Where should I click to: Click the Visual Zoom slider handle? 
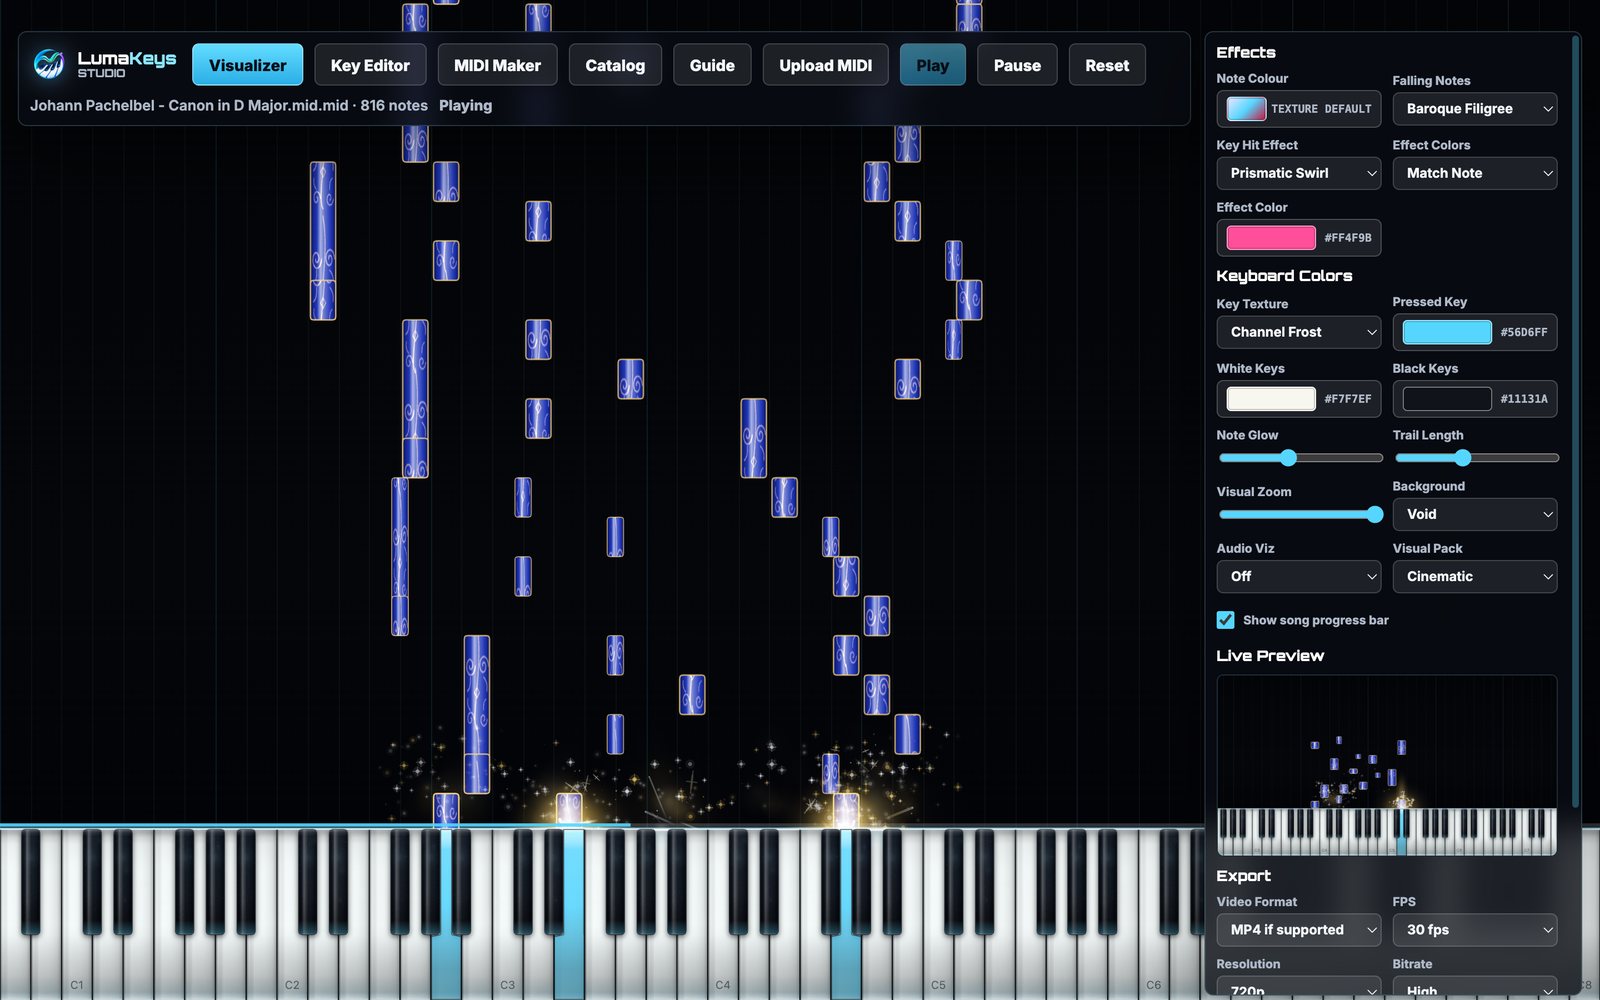coord(1374,515)
